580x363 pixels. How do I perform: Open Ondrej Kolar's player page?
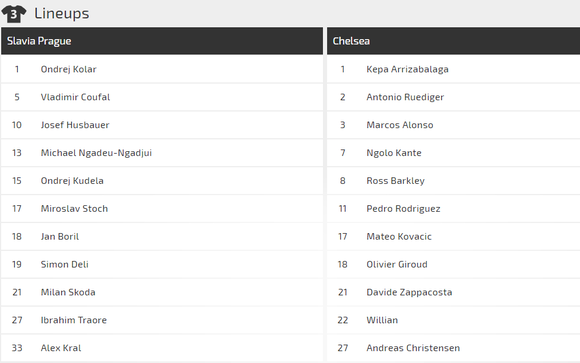[x=68, y=69]
